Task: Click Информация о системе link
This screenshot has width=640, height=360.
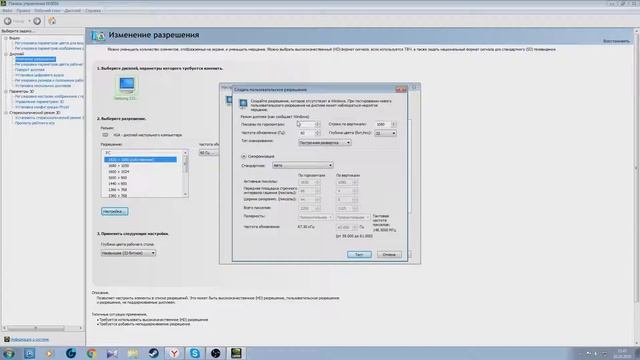Action: 30,340
